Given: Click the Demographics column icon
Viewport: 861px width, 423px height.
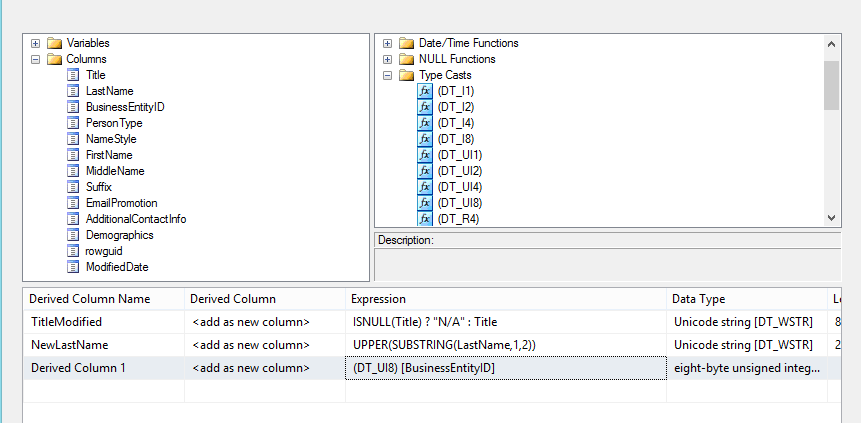Looking at the screenshot, I should 73,235.
